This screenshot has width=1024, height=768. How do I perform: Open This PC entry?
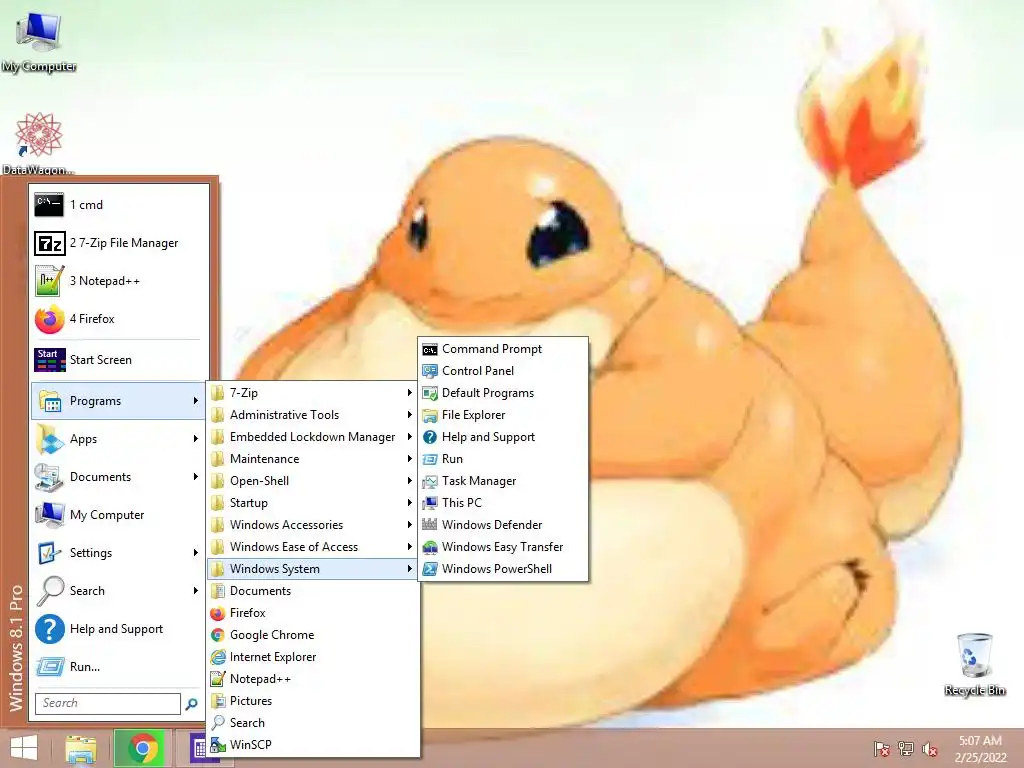click(x=503, y=503)
